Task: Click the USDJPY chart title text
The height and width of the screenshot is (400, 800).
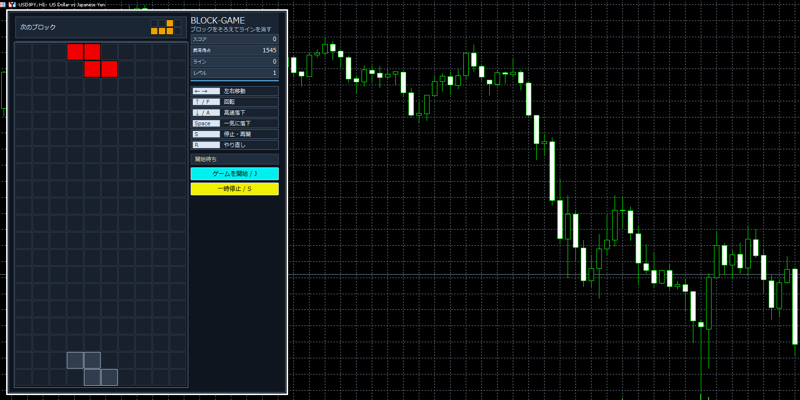Action: coord(61,5)
